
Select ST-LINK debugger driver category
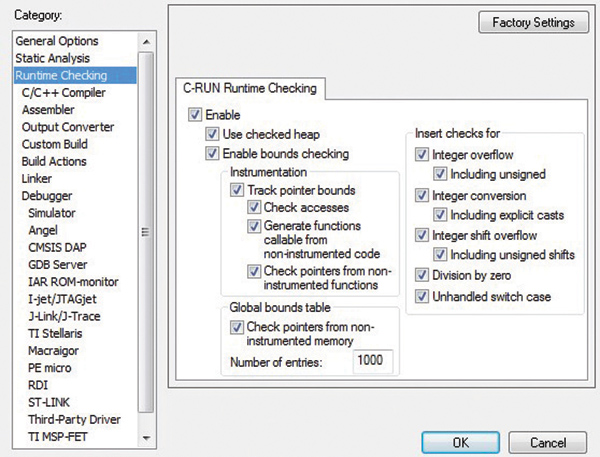point(51,403)
